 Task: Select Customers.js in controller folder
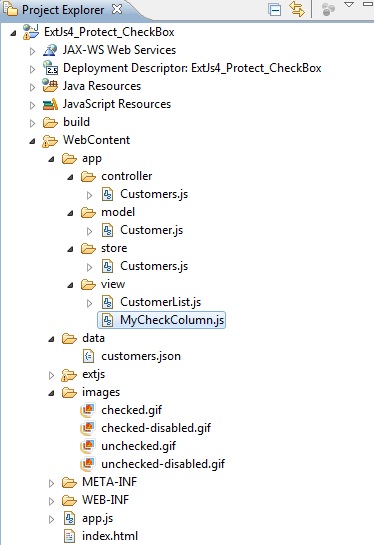(x=154, y=194)
